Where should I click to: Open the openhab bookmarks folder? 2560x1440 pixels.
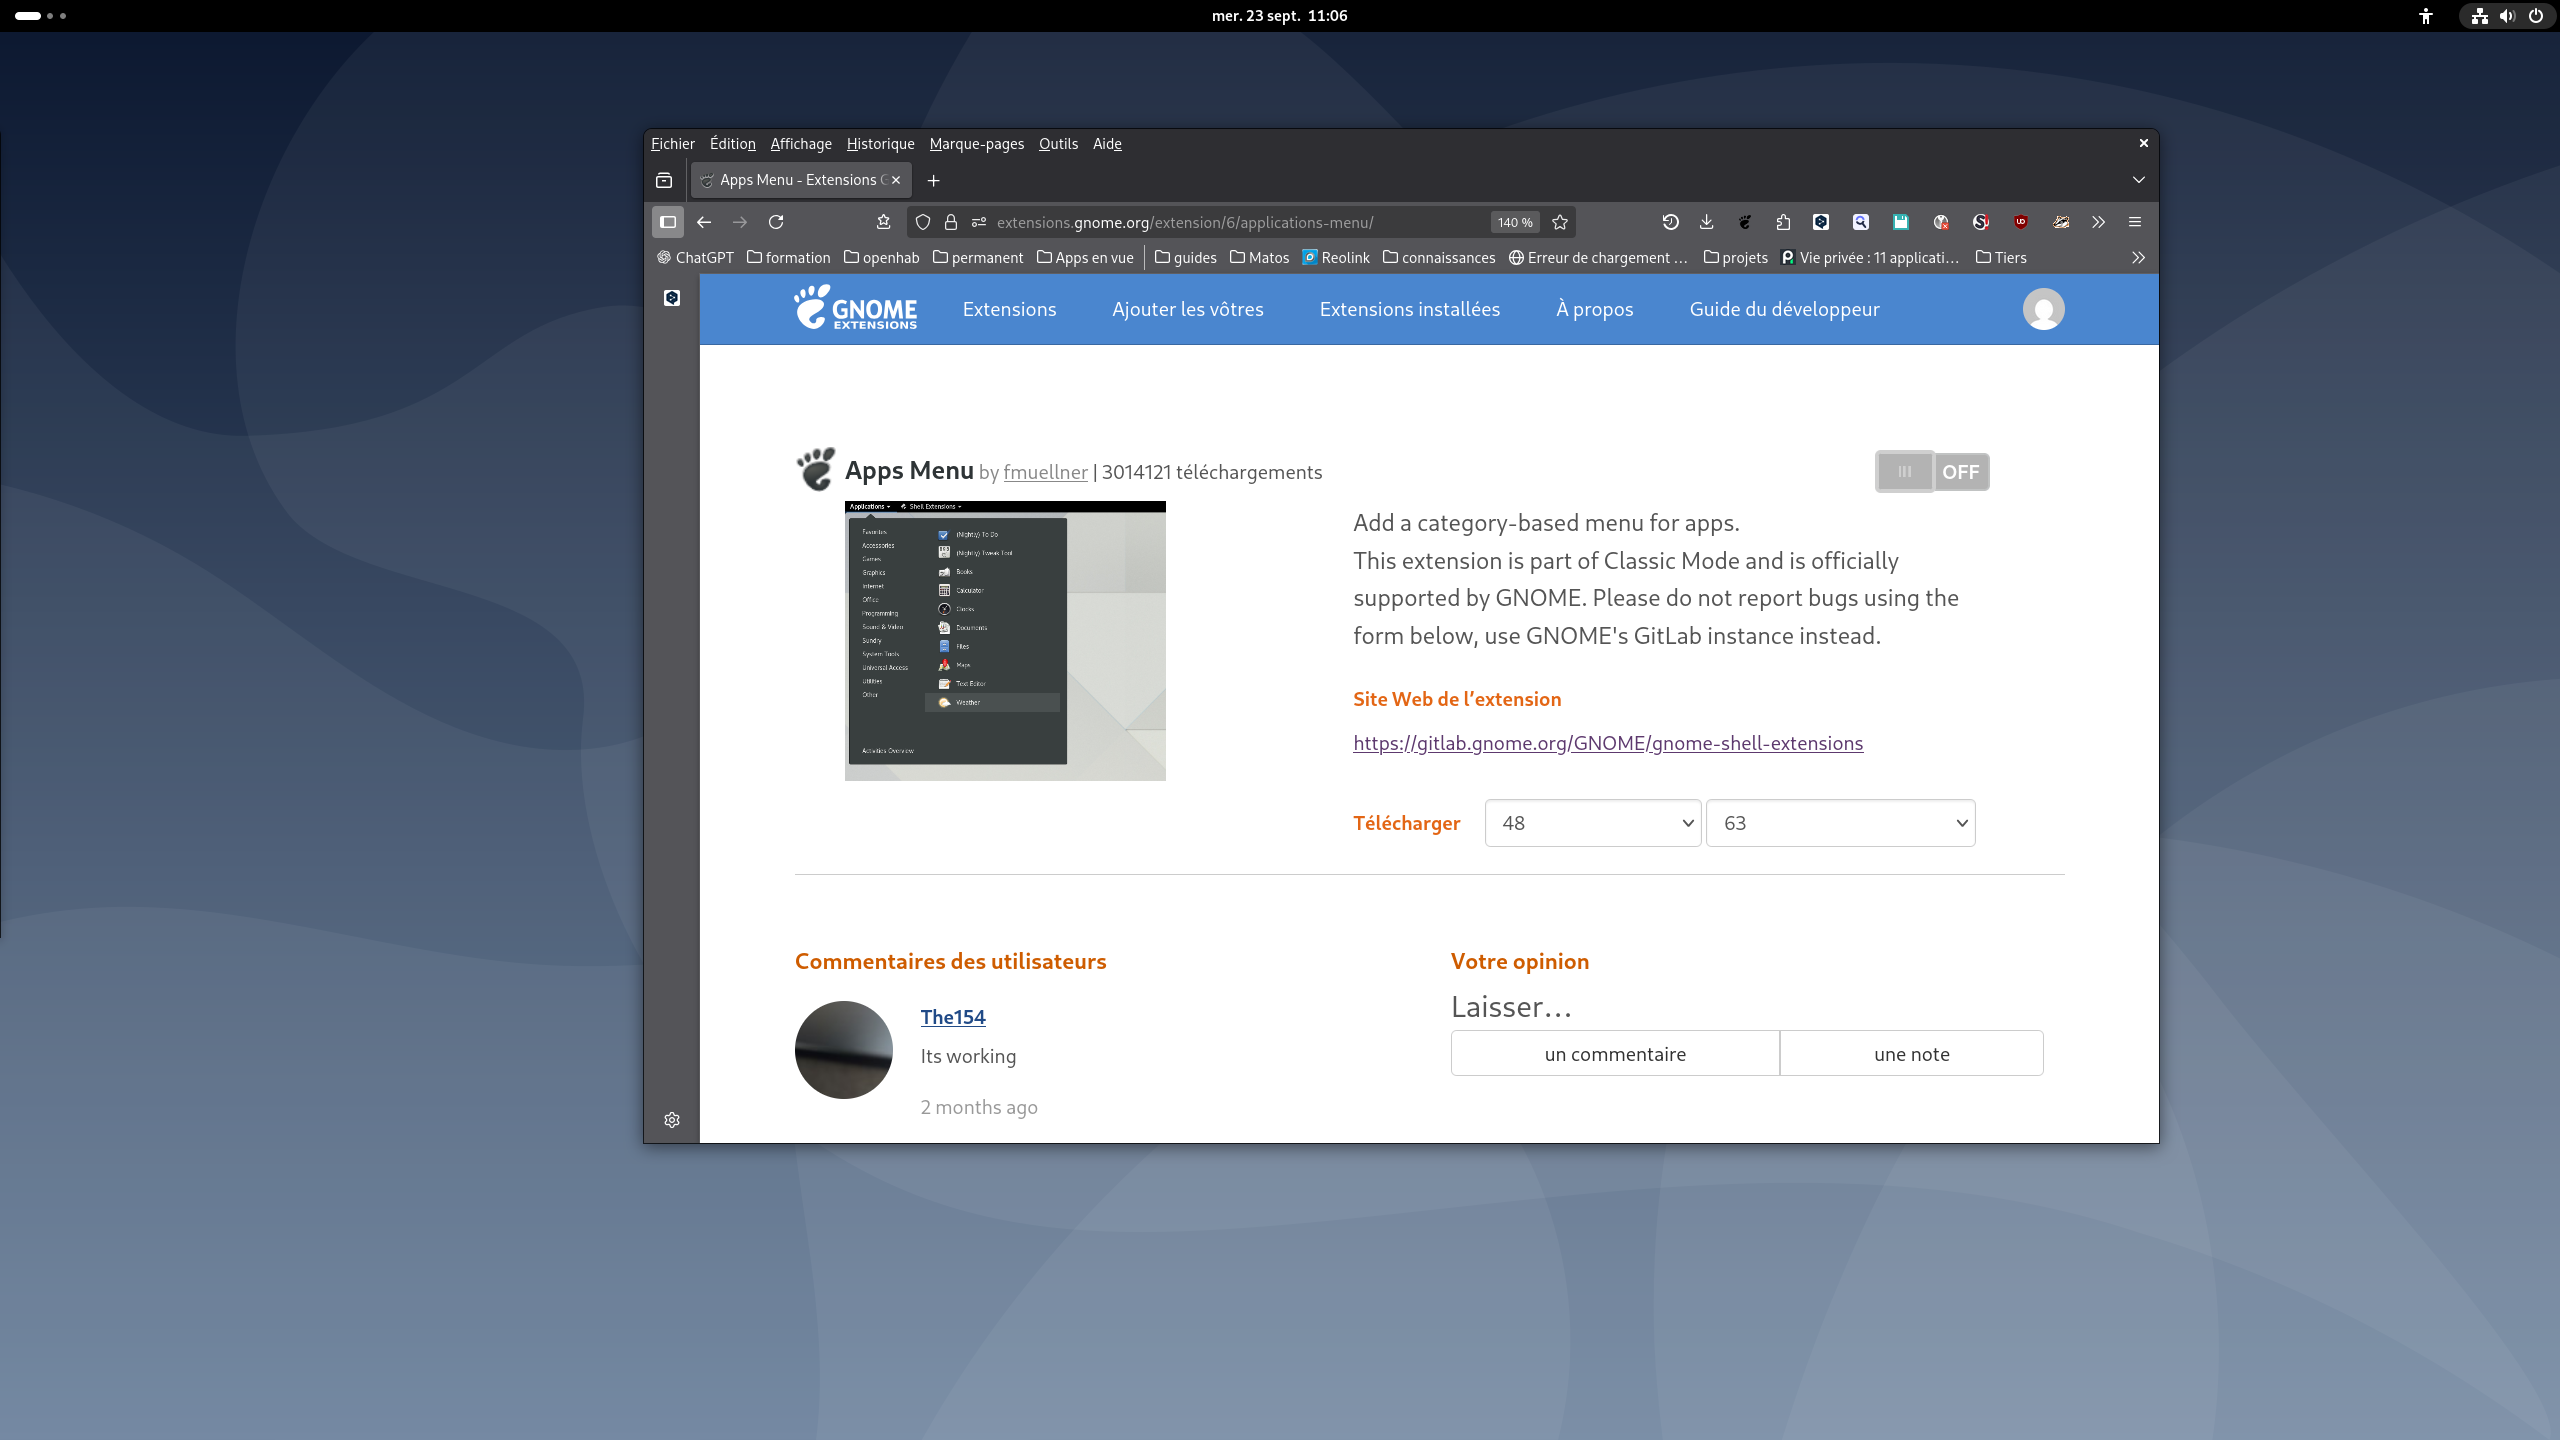(882, 258)
